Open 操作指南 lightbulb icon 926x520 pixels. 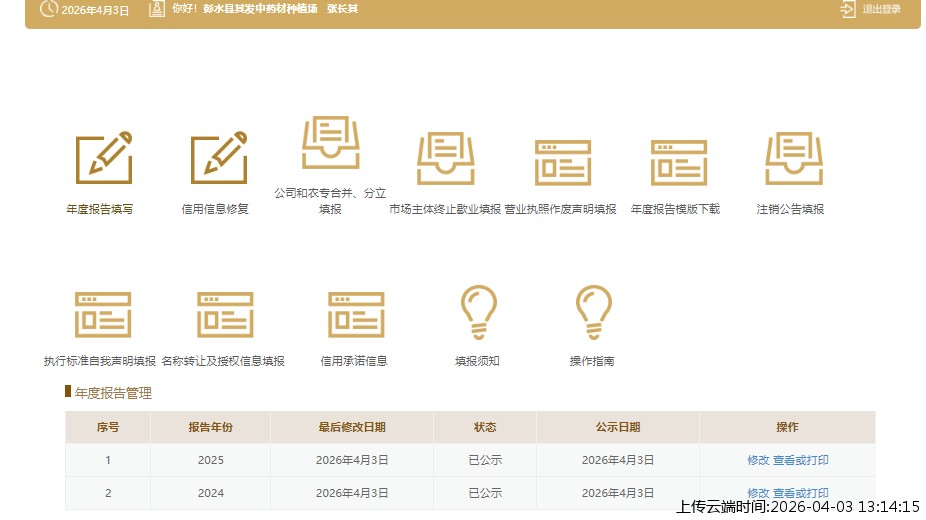click(x=593, y=312)
